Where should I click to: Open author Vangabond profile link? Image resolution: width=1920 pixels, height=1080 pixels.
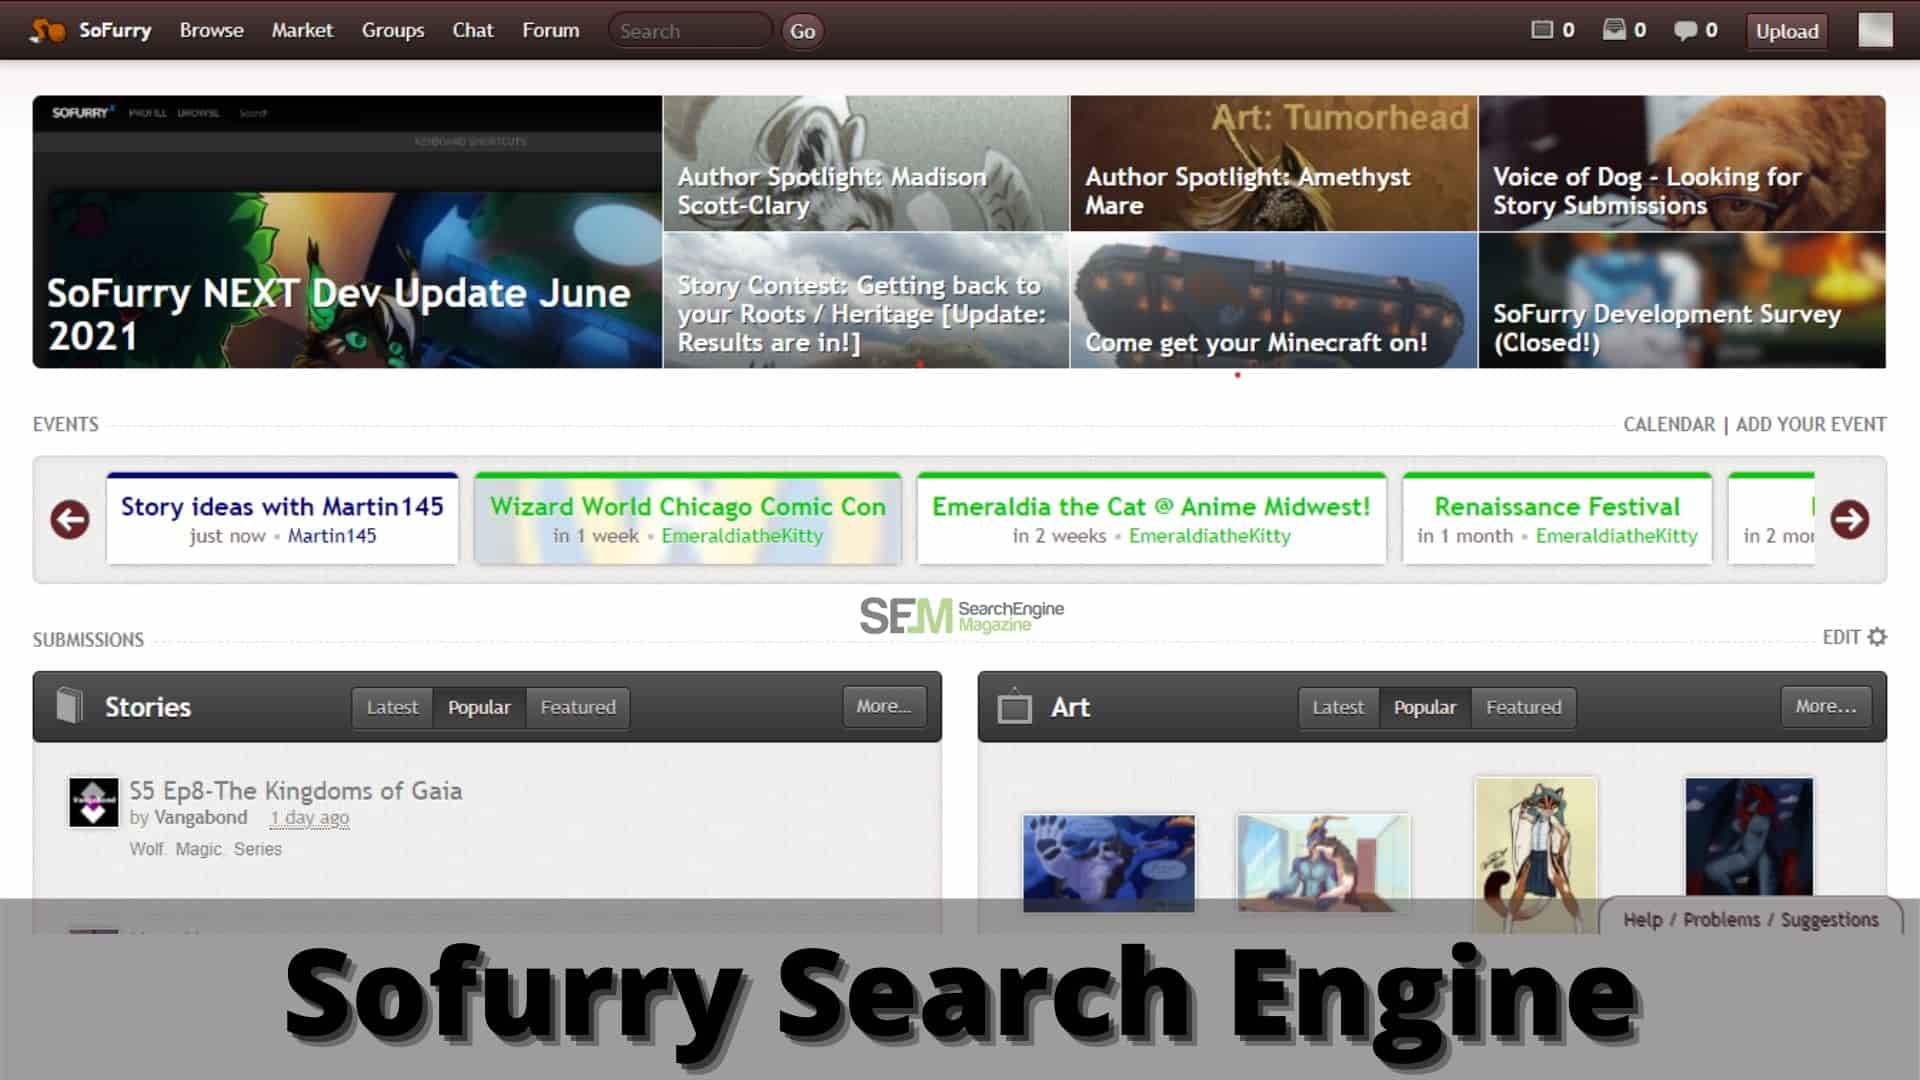pos(201,817)
